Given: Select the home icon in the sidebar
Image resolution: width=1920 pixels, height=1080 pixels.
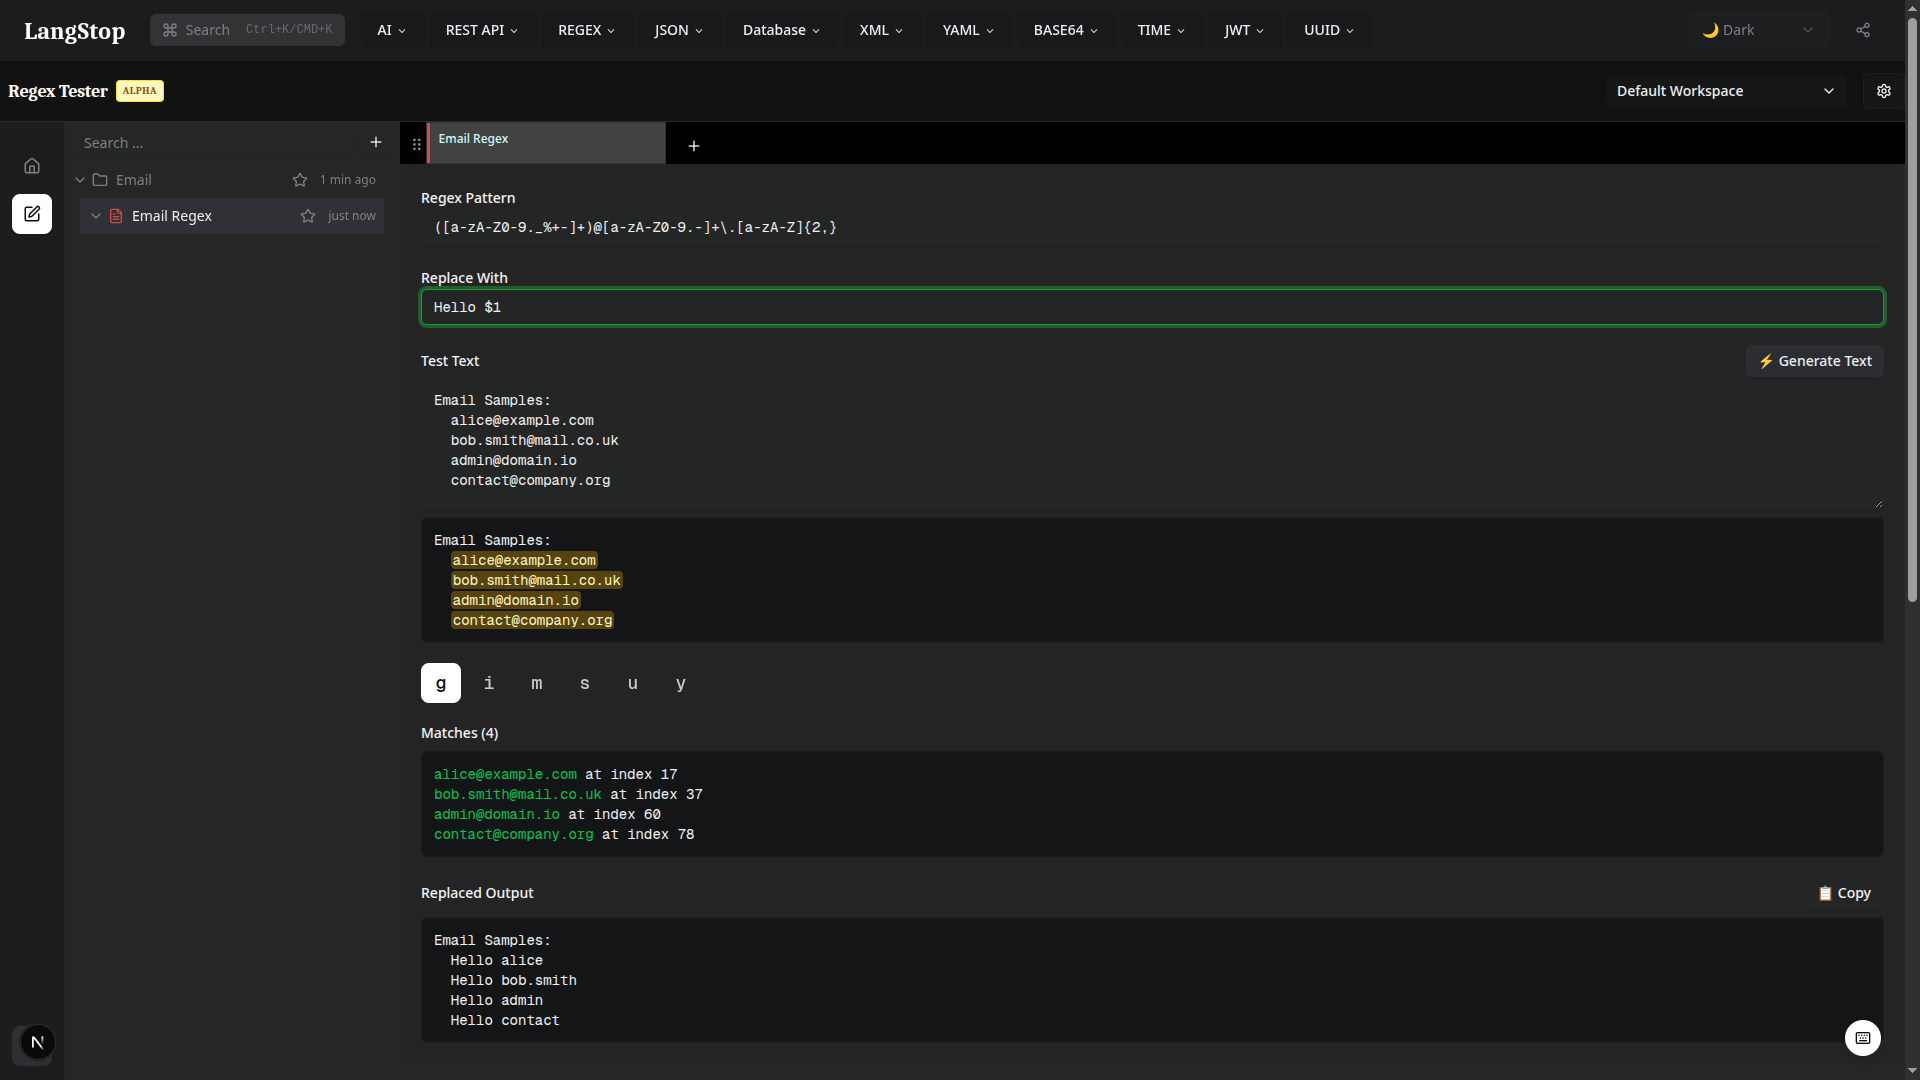Looking at the screenshot, I should coord(32,165).
